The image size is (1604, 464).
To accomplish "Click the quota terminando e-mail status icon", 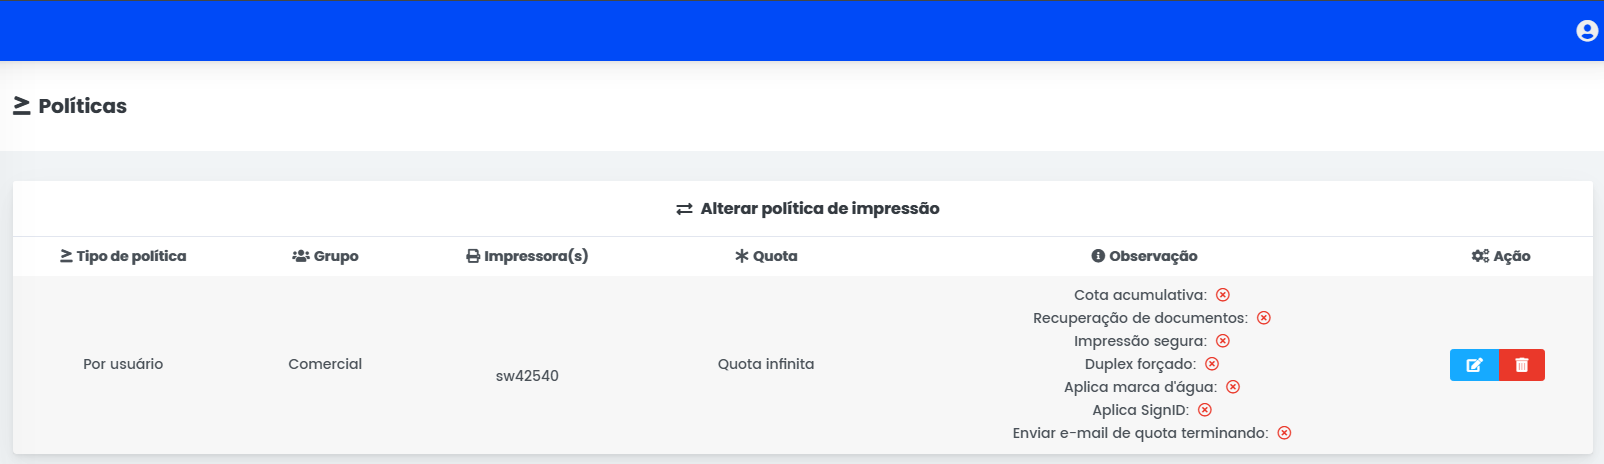I will point(1285,433).
